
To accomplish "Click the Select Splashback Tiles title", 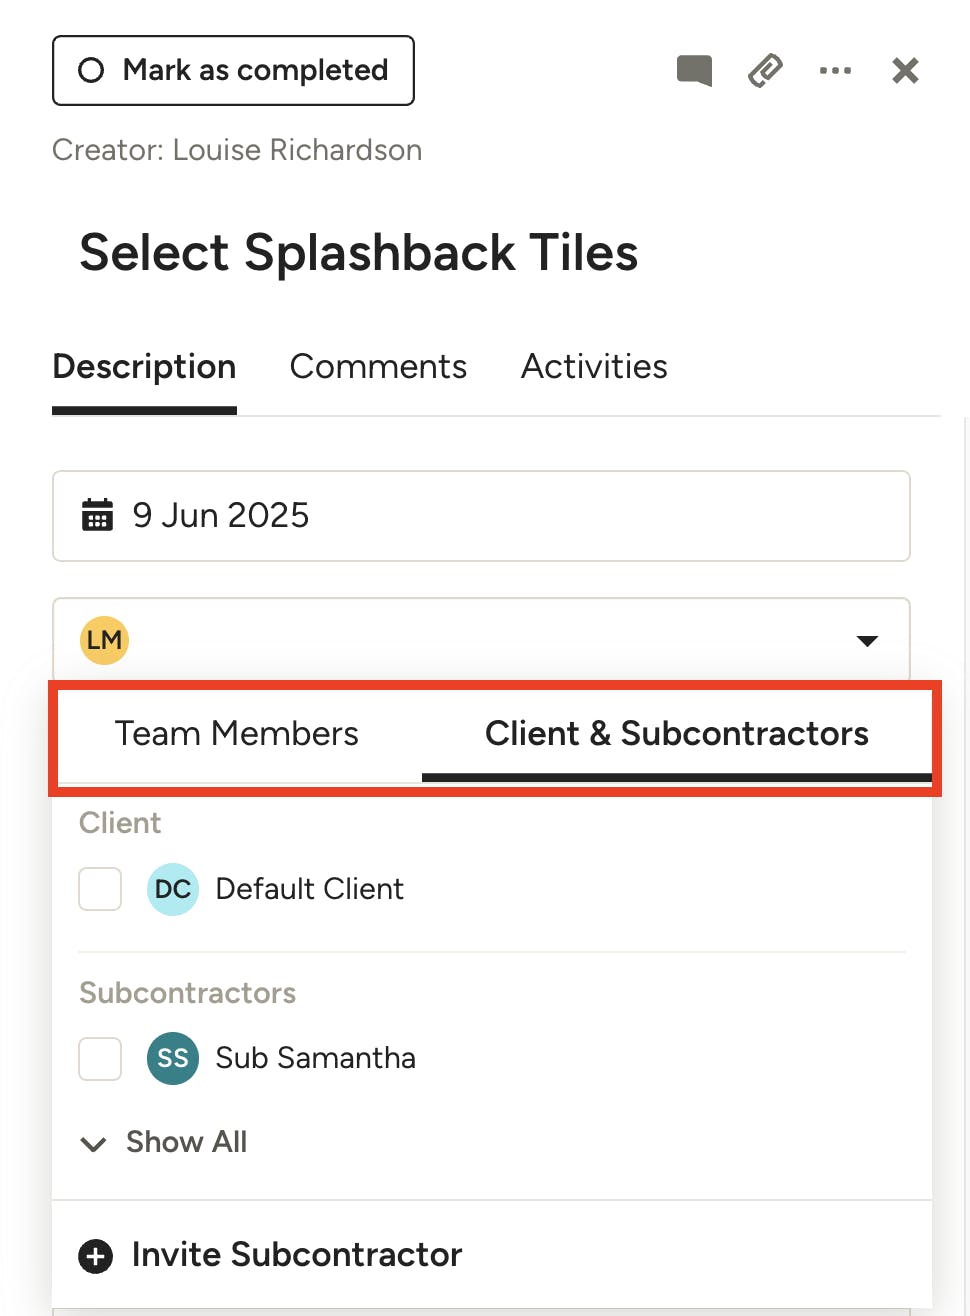I will (x=359, y=252).
